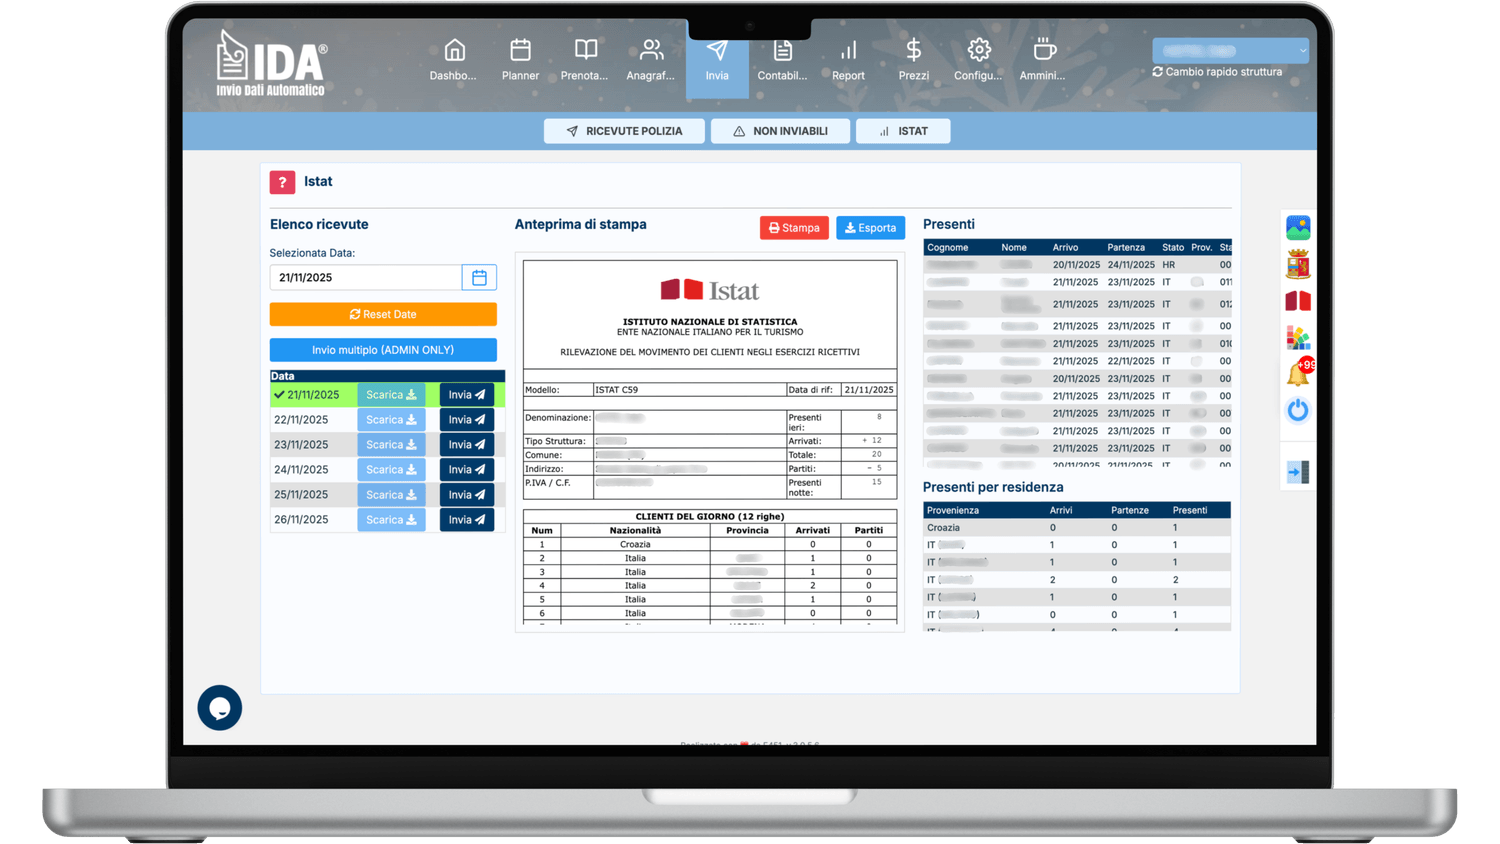Image resolution: width=1500 pixels, height=844 pixels.
Task: Click Invia for 22/11/2025
Action: pyautogui.click(x=467, y=420)
